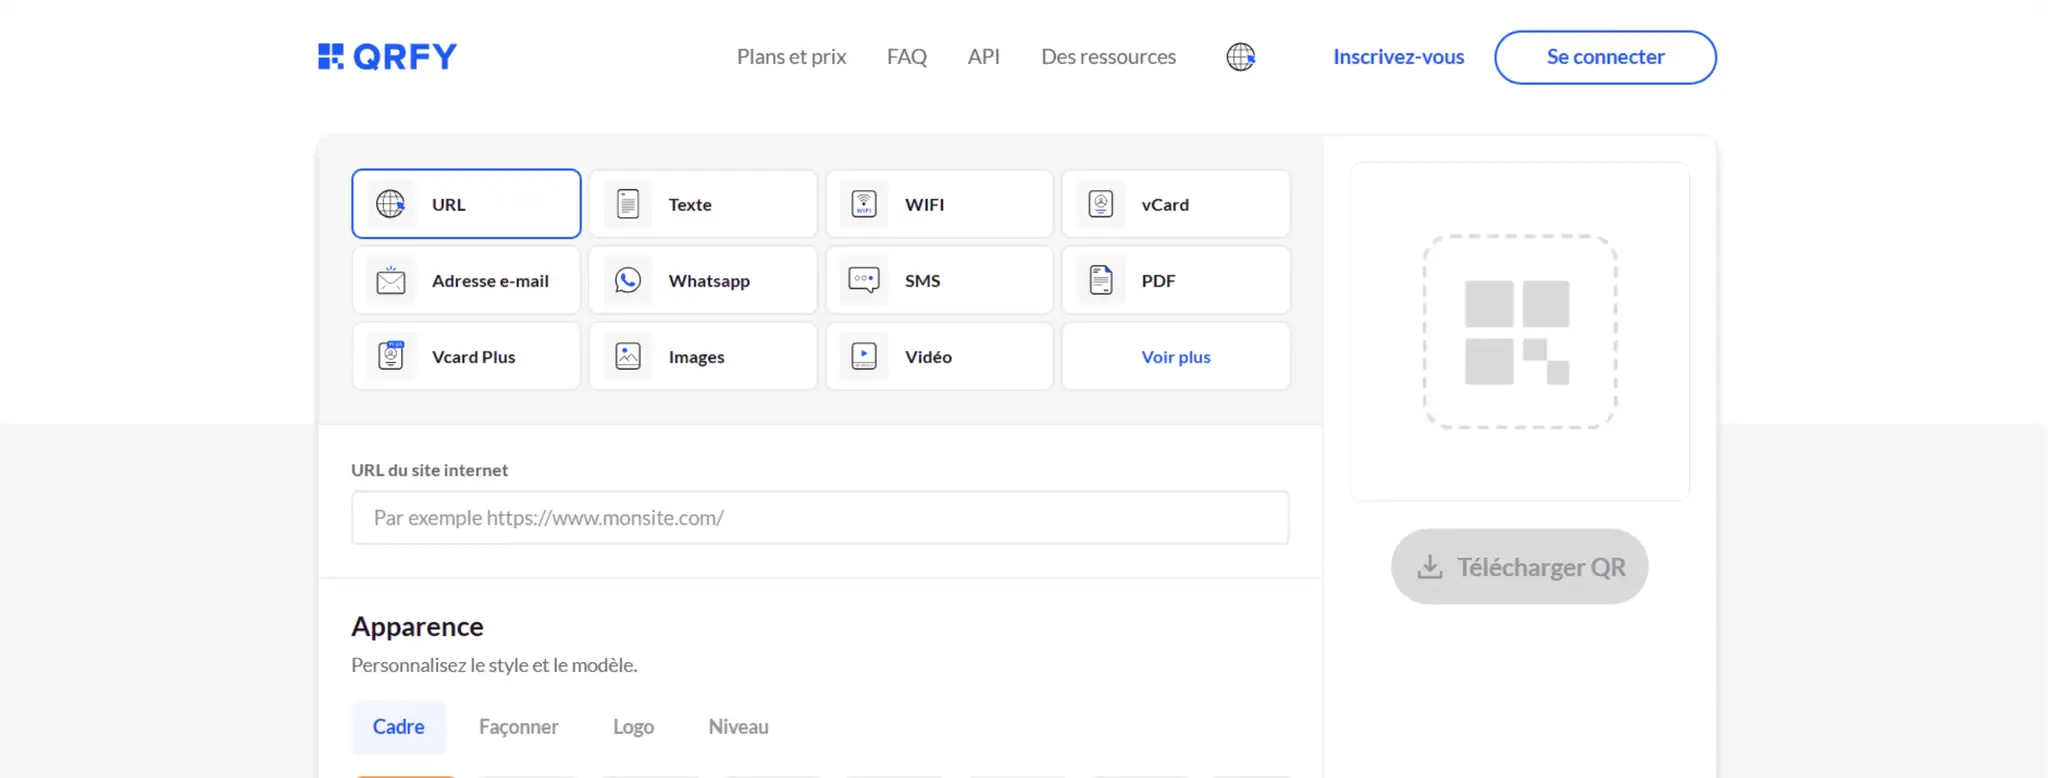
Task: Select the WIFI QR type icon
Action: (x=864, y=204)
